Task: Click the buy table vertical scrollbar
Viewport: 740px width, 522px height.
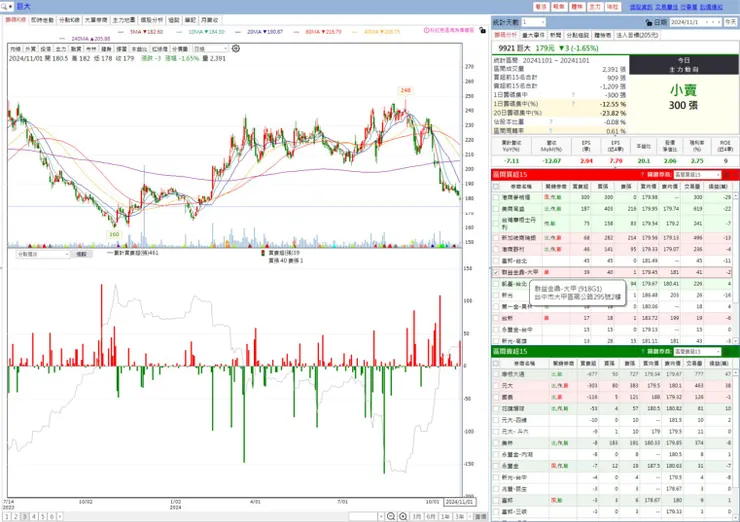Action: coord(736,268)
